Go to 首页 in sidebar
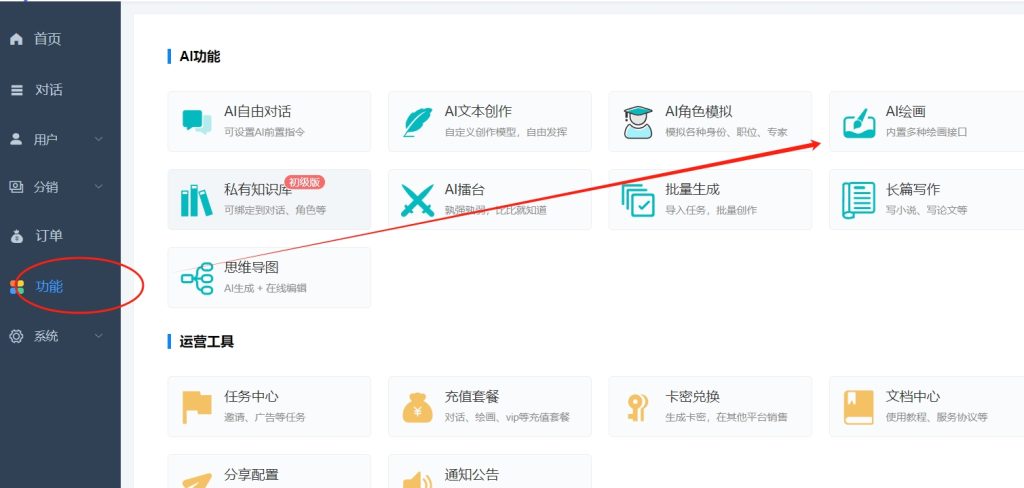Screen dimensions: 1024x488 [48, 39]
